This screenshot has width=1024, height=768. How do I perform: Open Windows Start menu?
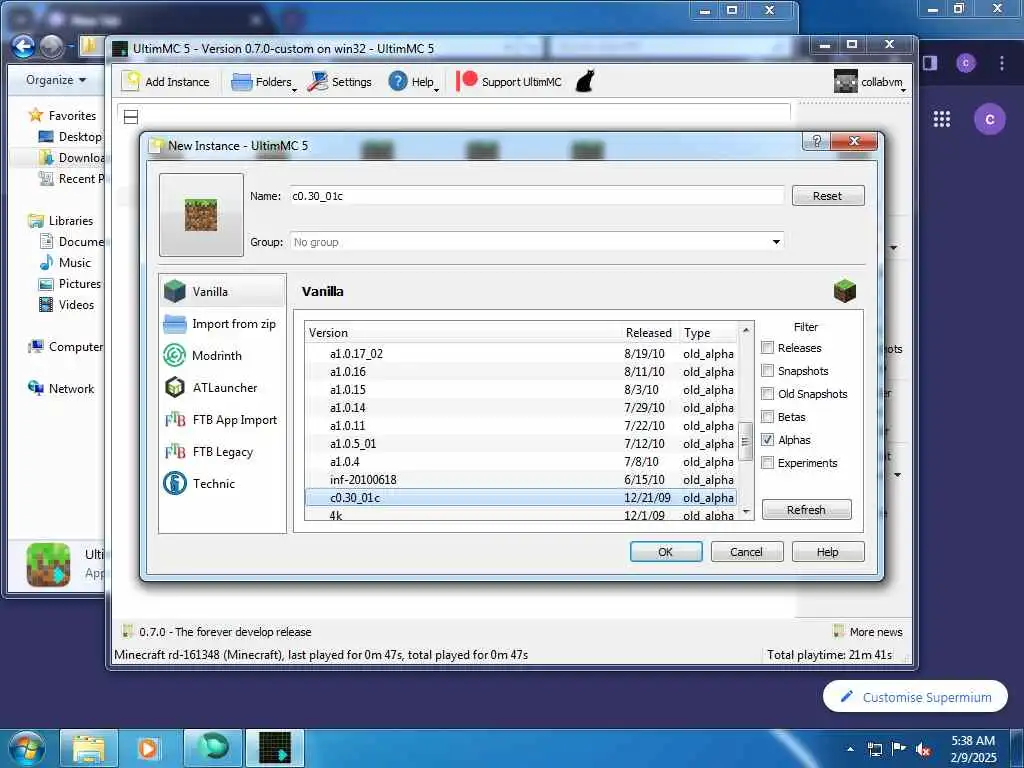[26, 748]
